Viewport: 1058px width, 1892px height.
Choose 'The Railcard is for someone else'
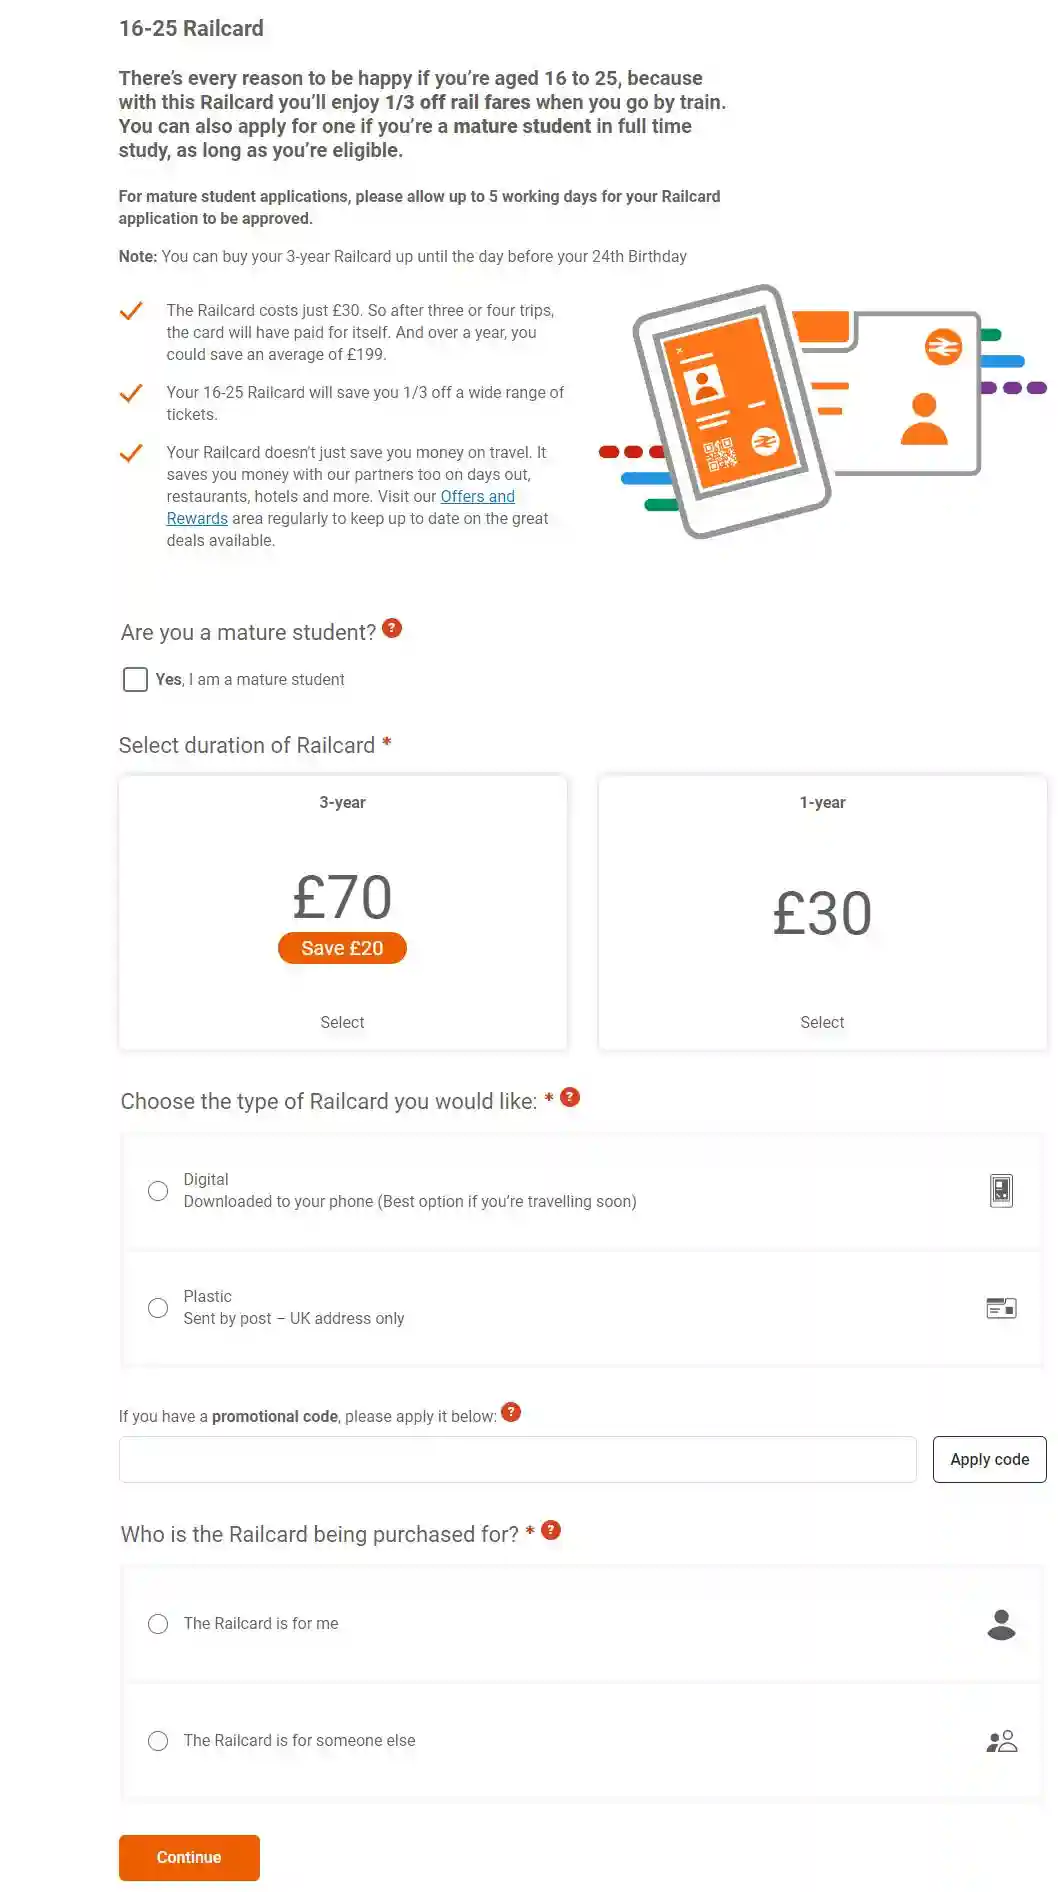pyautogui.click(x=158, y=1741)
